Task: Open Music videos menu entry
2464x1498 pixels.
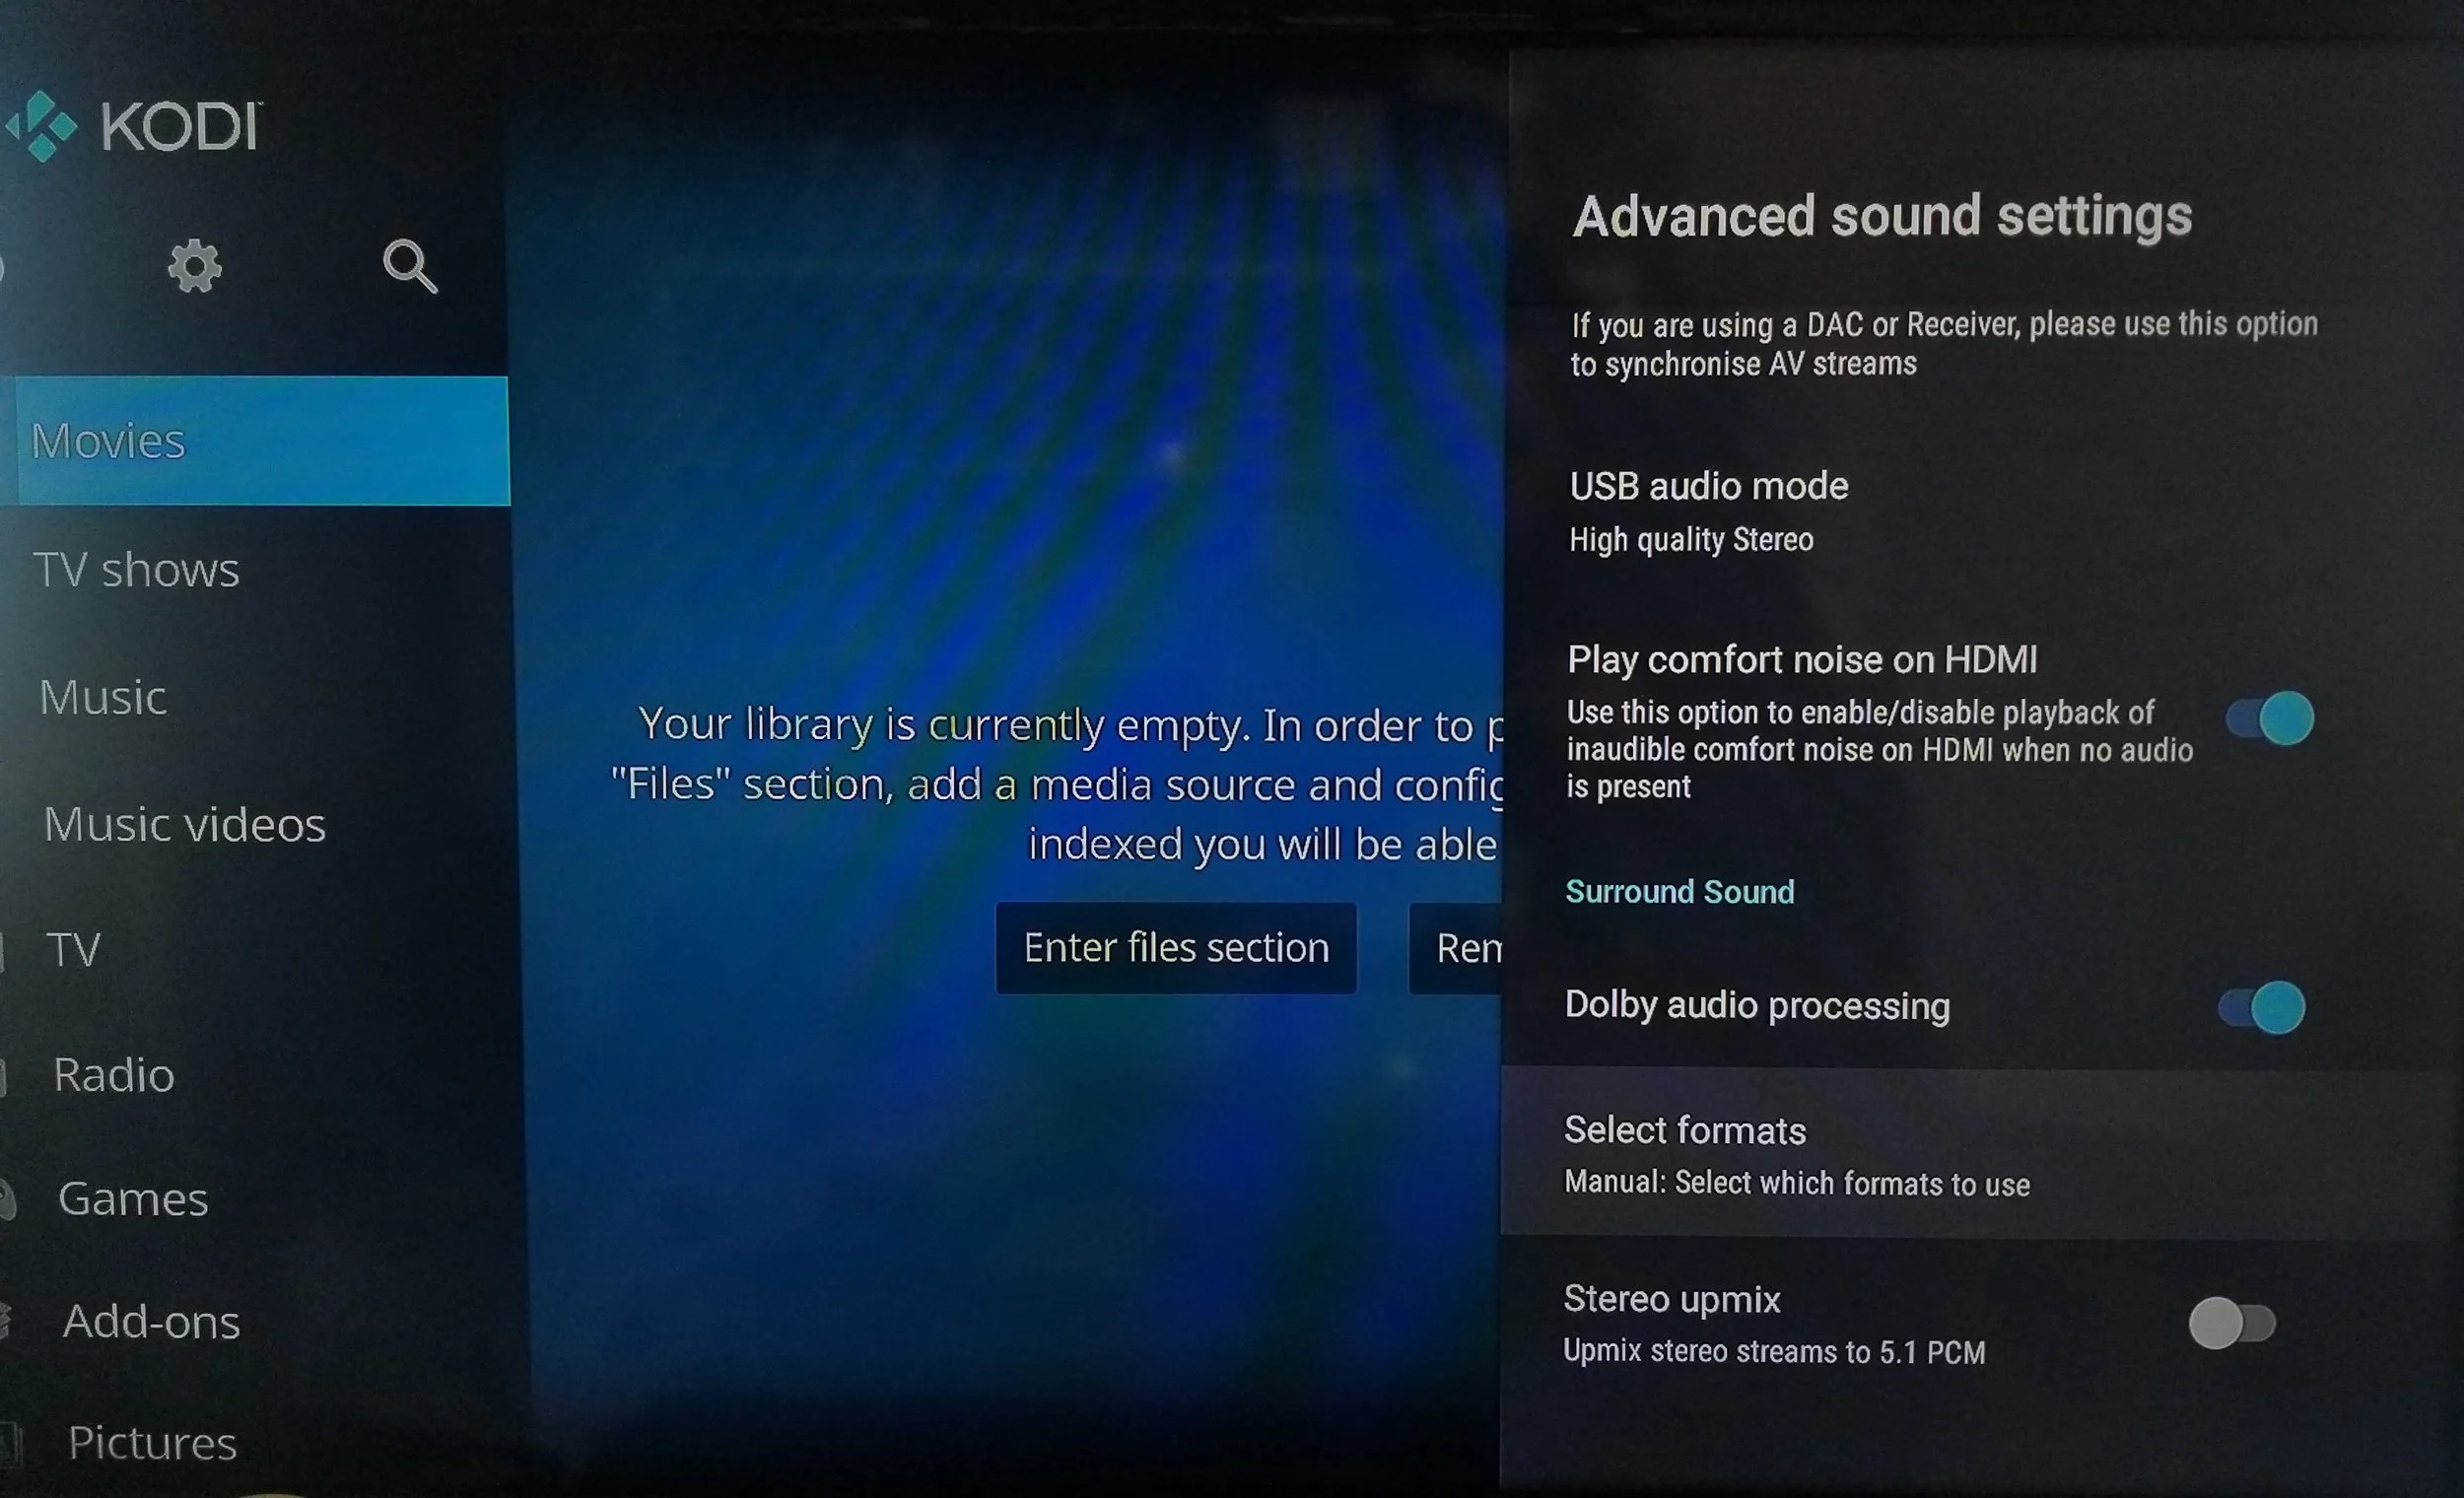Action: pyautogui.click(x=185, y=825)
